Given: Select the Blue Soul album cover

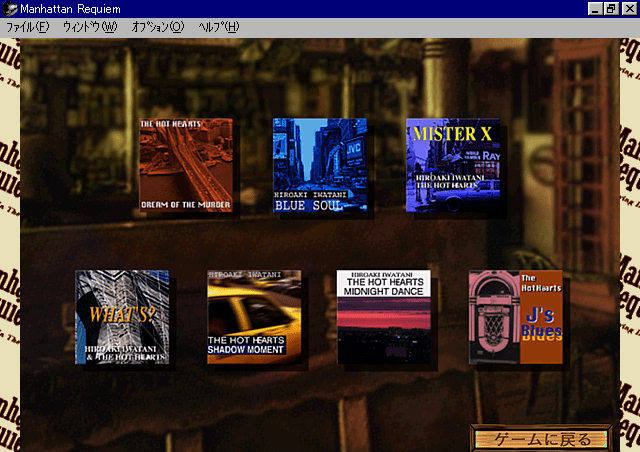Looking at the screenshot, I should 320,165.
